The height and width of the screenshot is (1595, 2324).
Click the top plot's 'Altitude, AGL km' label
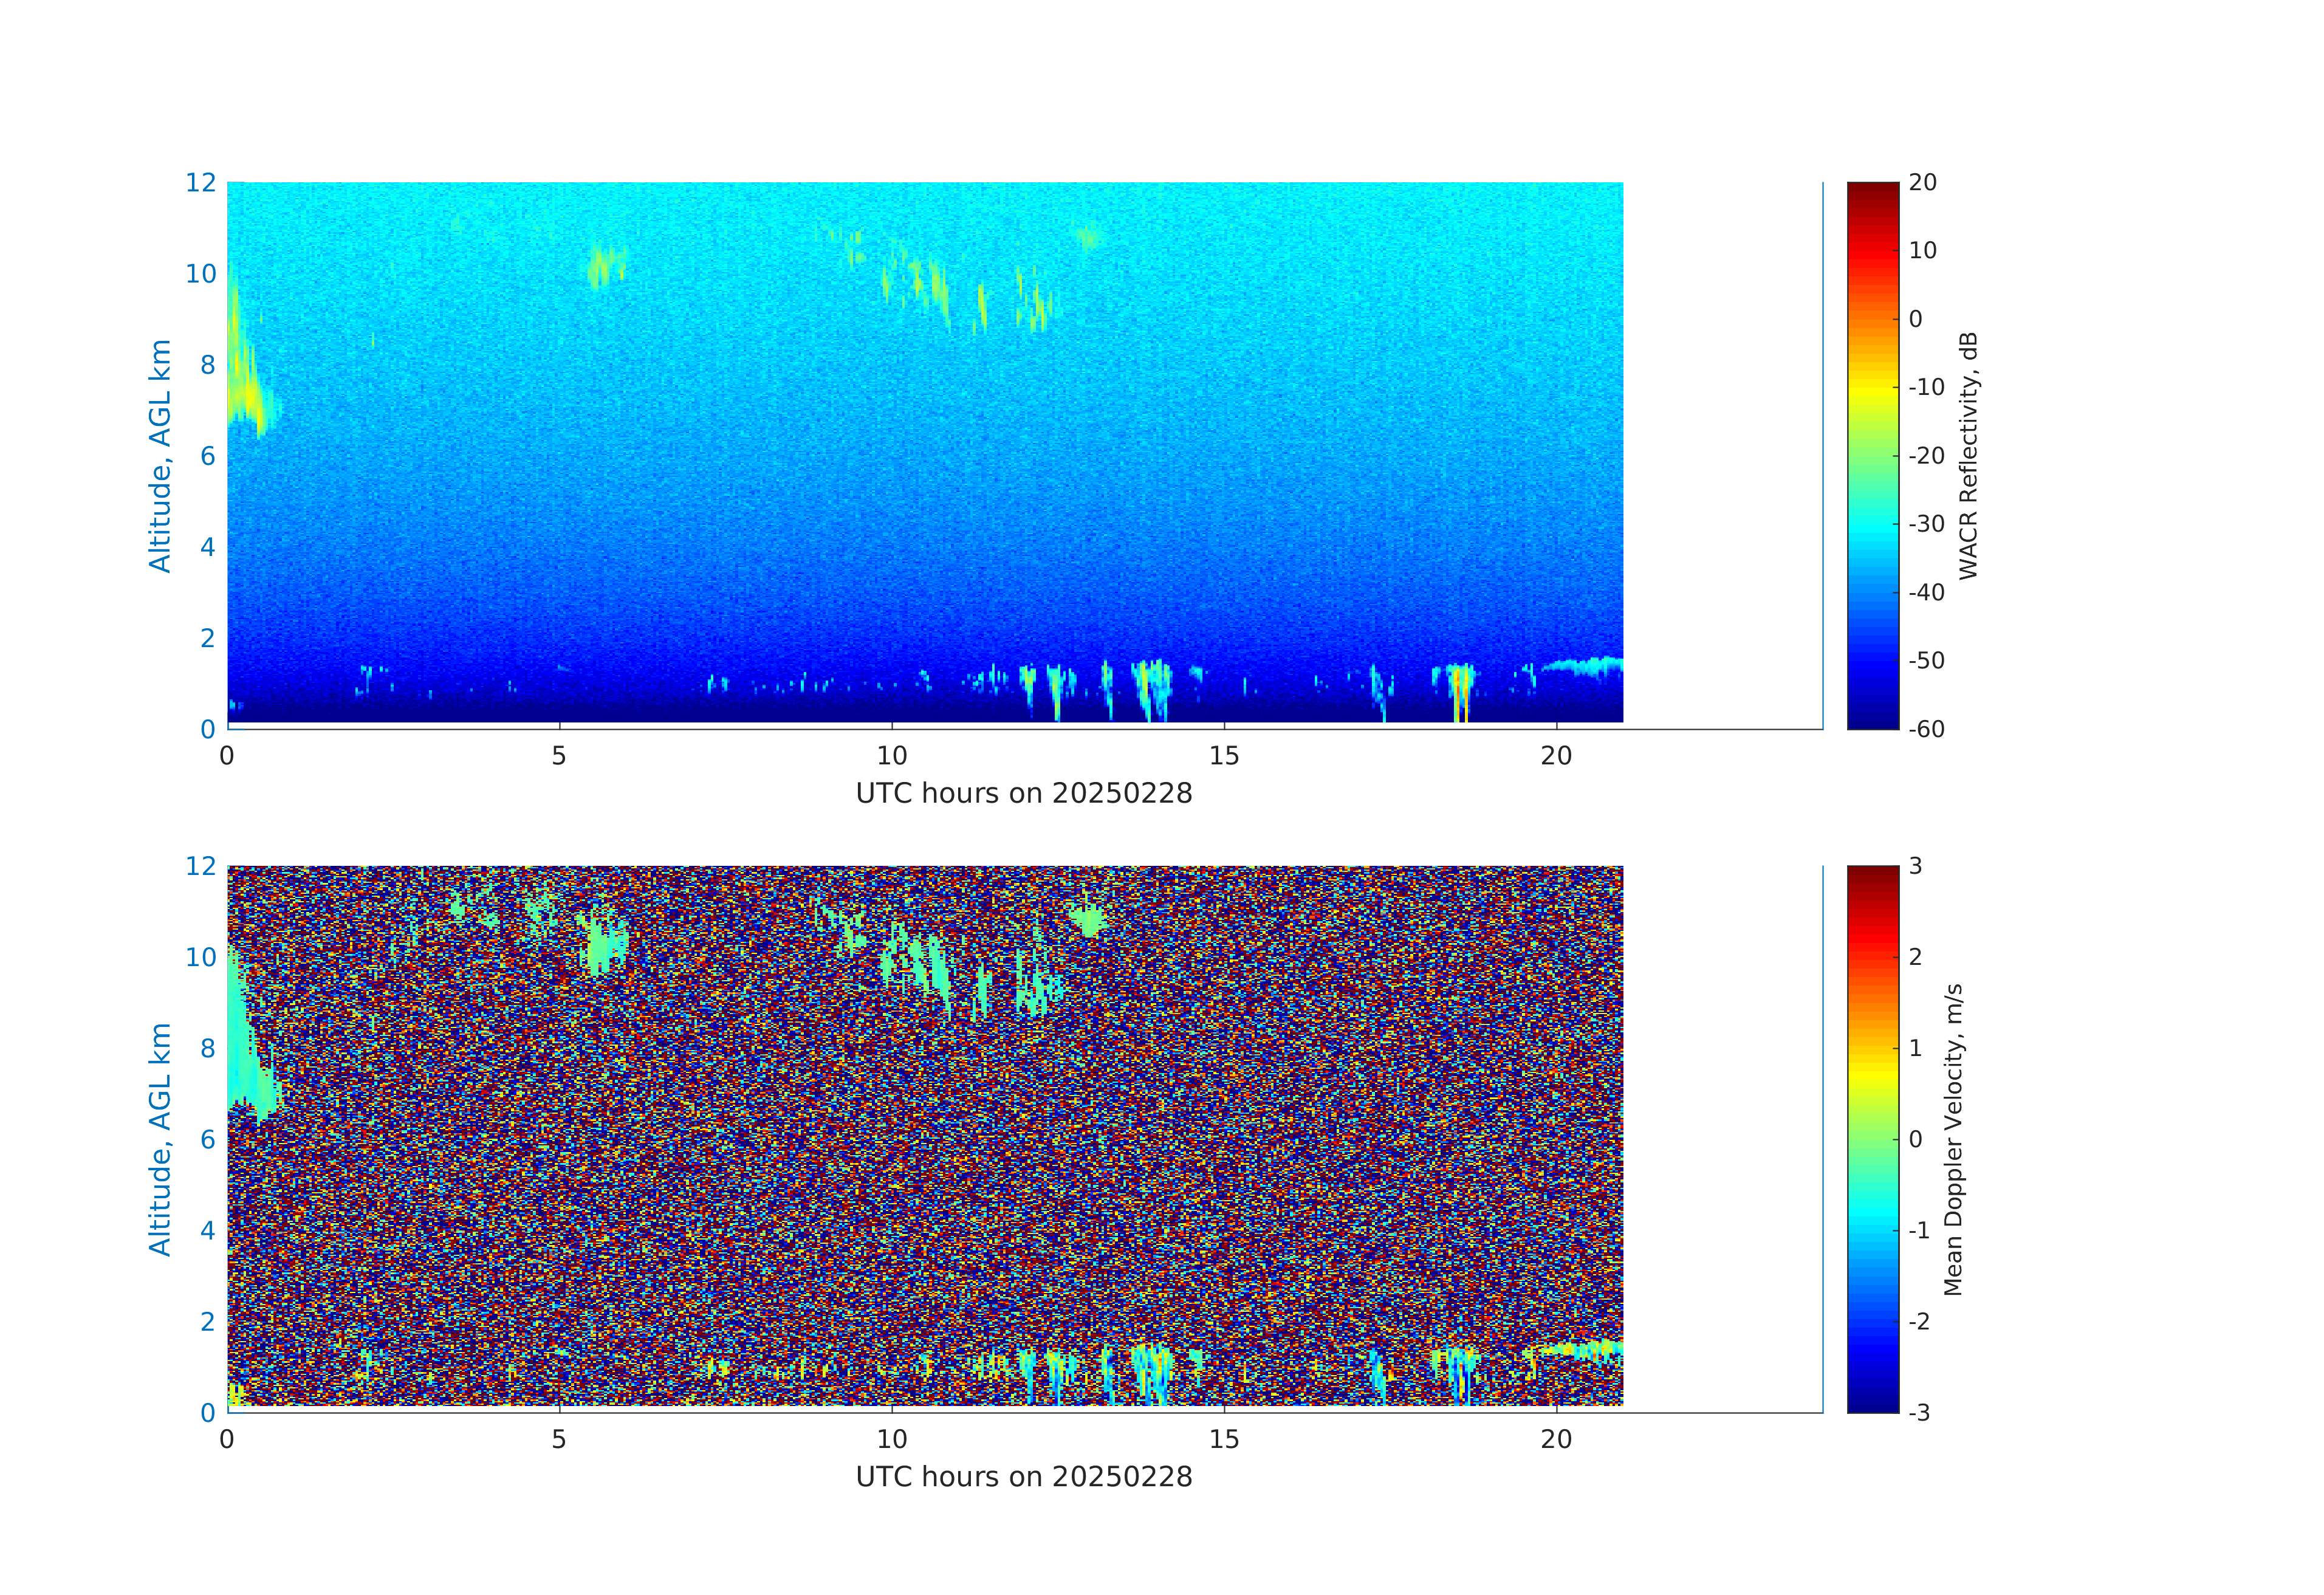pyautogui.click(x=160, y=456)
